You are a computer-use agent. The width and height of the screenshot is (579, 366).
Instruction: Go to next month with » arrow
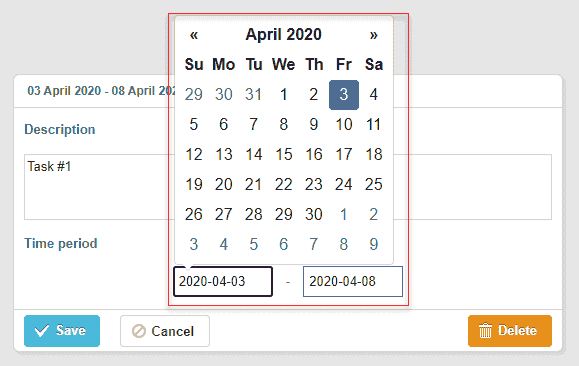click(x=374, y=35)
